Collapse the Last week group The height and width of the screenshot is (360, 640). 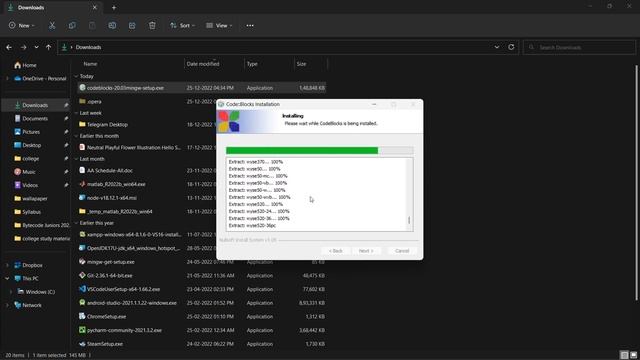[x=76, y=113]
